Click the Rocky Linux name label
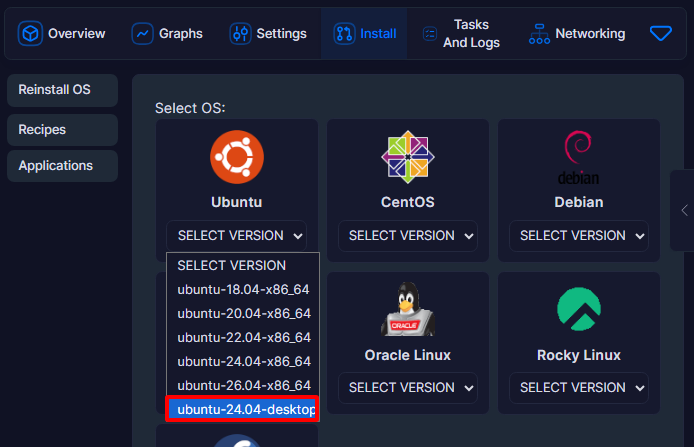Viewport: 694px width, 447px height. click(x=578, y=355)
